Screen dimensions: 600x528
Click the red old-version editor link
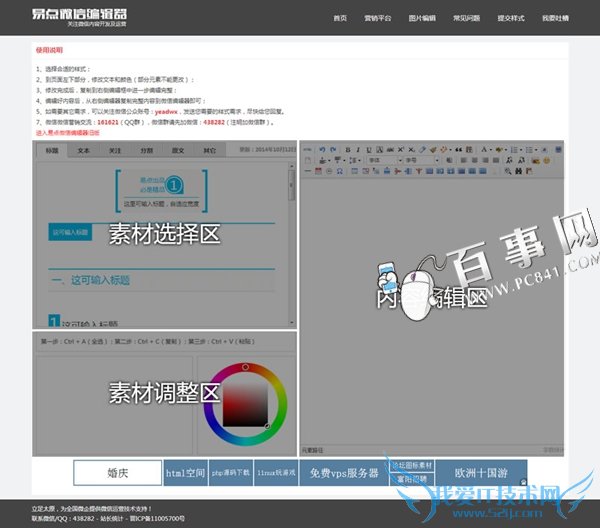68,133
